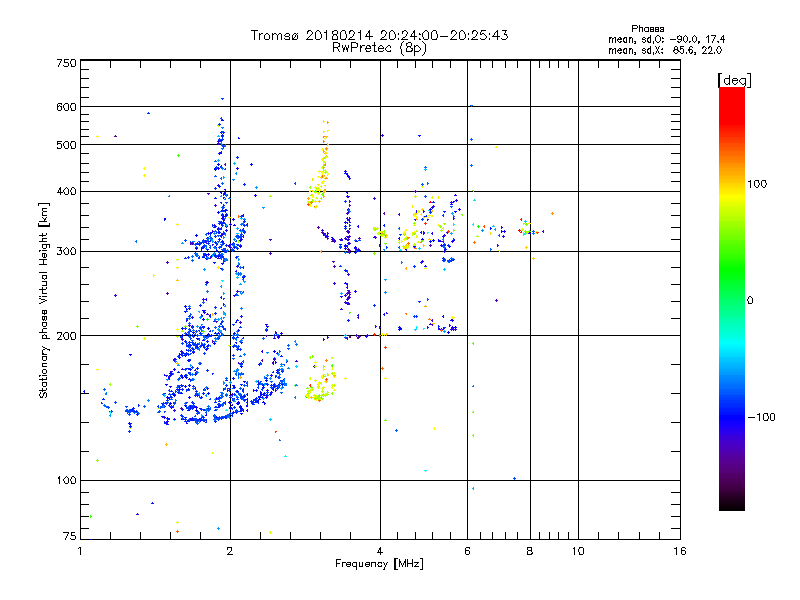Click the '[deg]' colorbar unit label
This screenshot has width=800, height=600.
coord(734,80)
